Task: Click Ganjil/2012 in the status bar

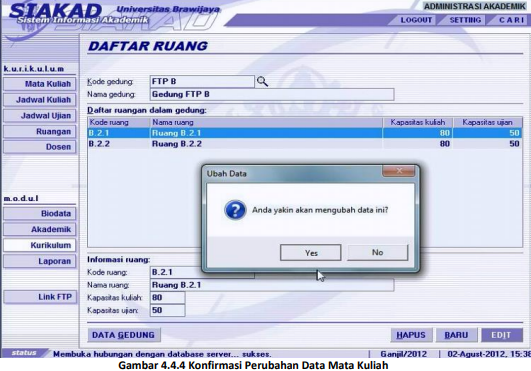Action: [x=404, y=354]
